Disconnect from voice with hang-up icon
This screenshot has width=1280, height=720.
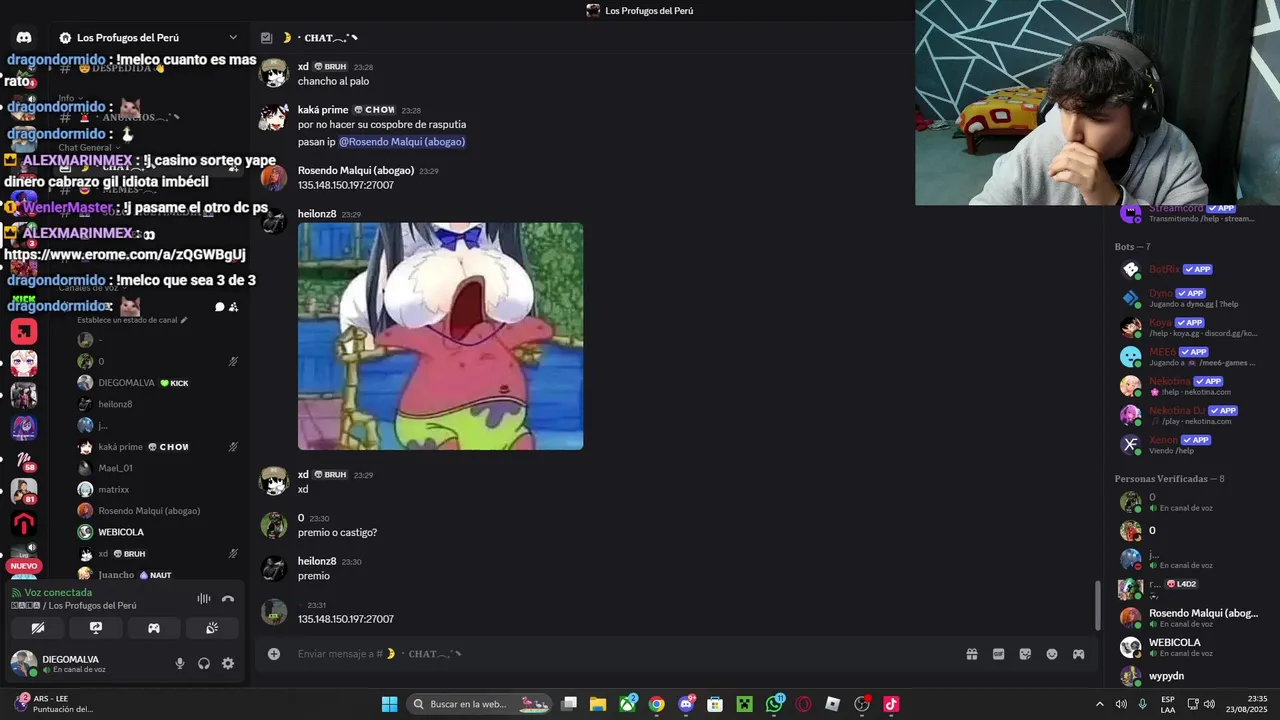228,599
